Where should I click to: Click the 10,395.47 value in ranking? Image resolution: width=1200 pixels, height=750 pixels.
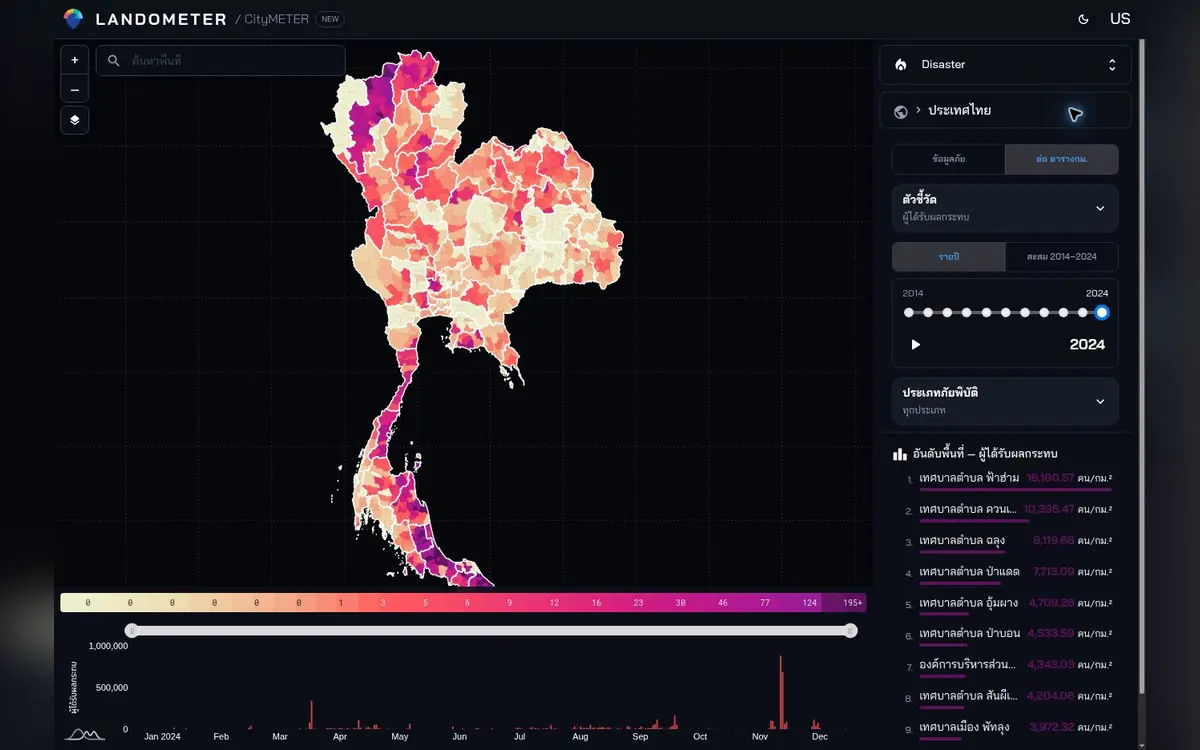pos(1049,509)
